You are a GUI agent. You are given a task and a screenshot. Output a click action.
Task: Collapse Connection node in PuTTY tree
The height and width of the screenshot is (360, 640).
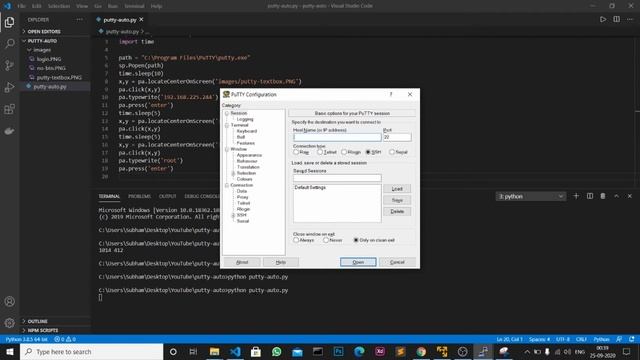pyautogui.click(x=227, y=185)
